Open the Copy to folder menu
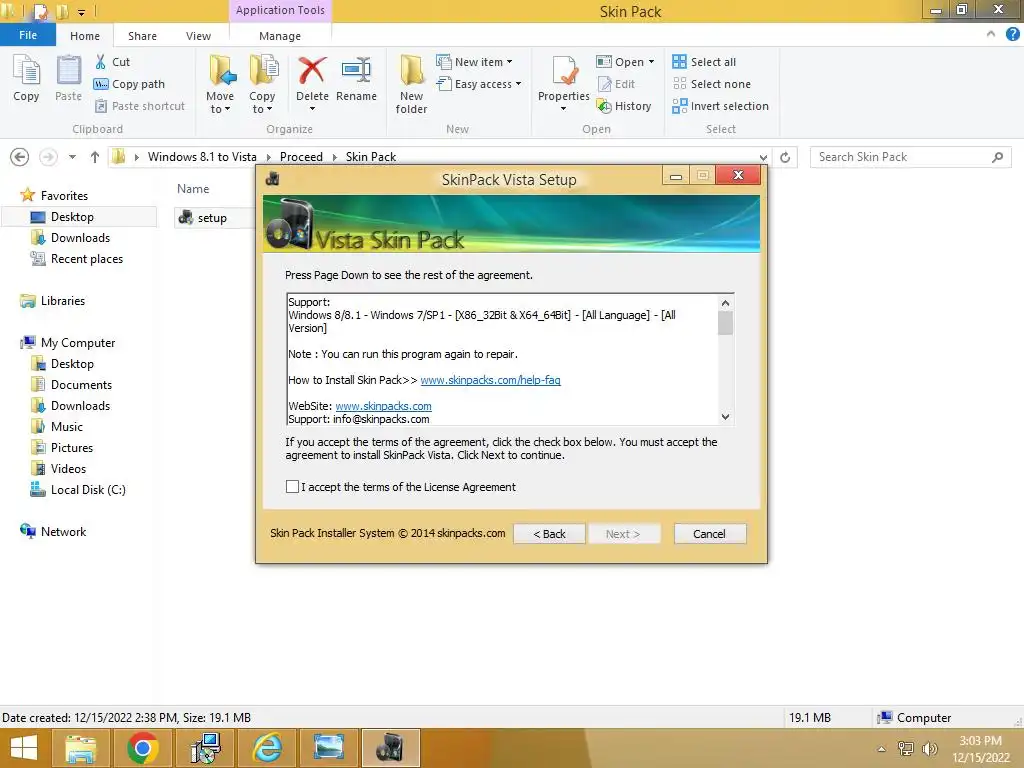This screenshot has width=1024, height=768. coord(263,85)
